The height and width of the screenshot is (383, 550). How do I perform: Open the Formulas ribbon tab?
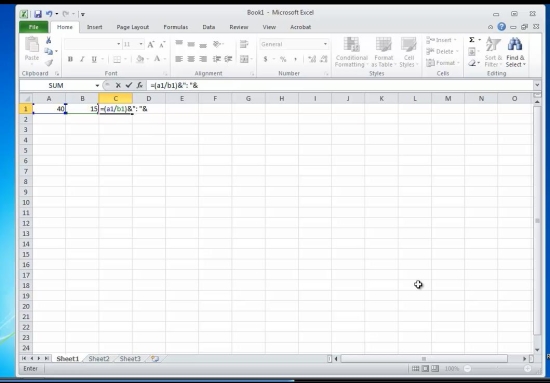click(176, 27)
